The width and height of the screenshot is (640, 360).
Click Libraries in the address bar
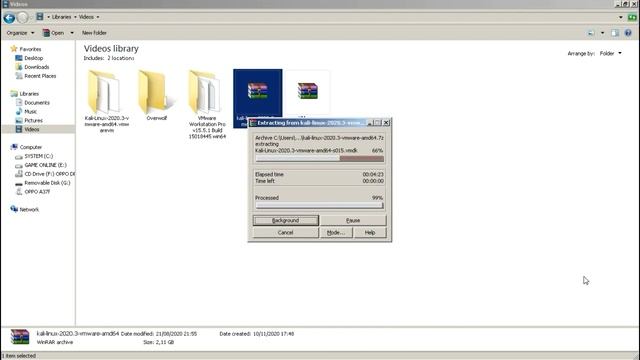pyautogui.click(x=61, y=17)
